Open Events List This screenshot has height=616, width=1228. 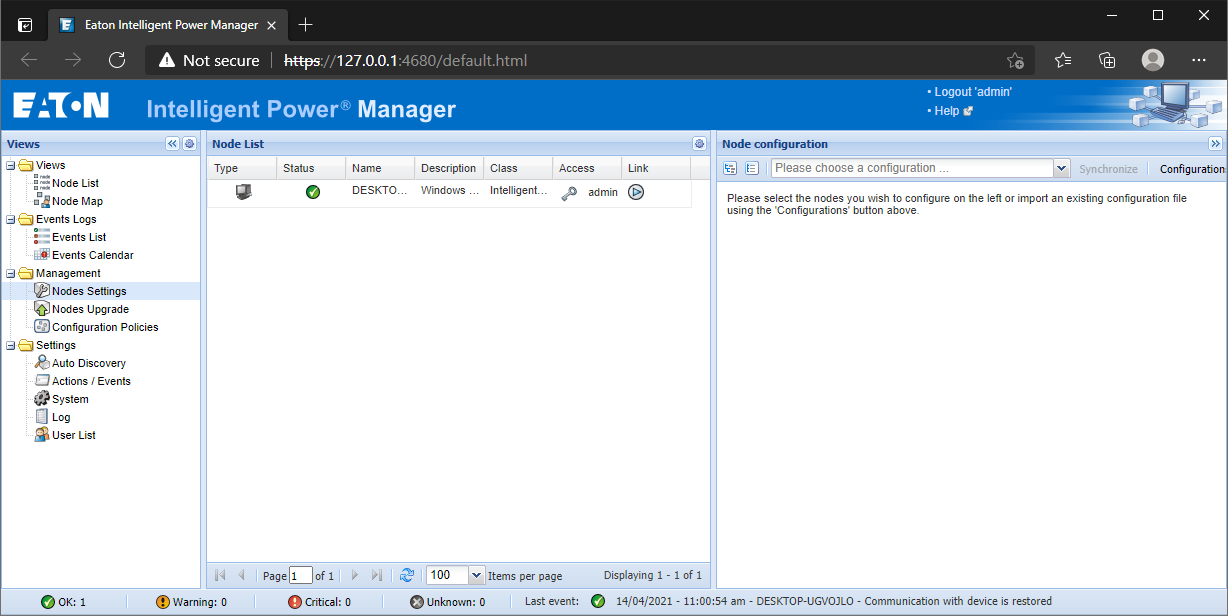tap(79, 237)
